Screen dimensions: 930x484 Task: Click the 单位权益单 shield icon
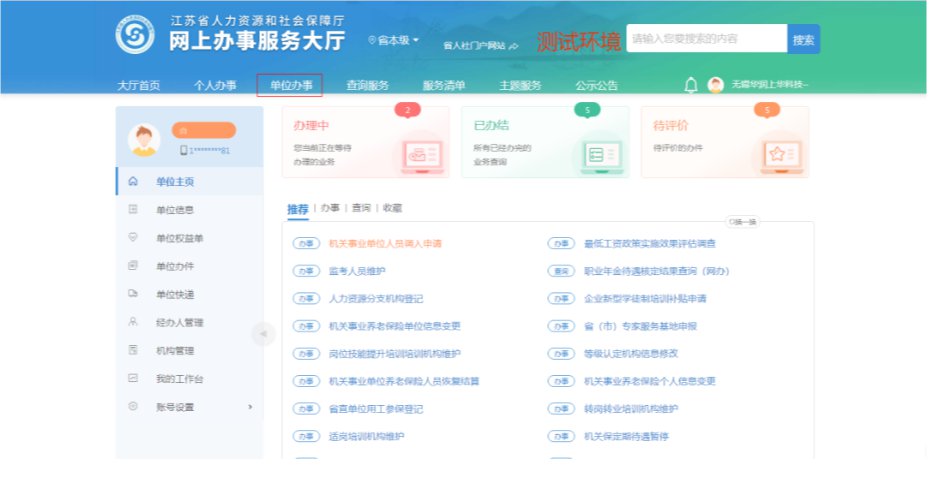point(133,238)
